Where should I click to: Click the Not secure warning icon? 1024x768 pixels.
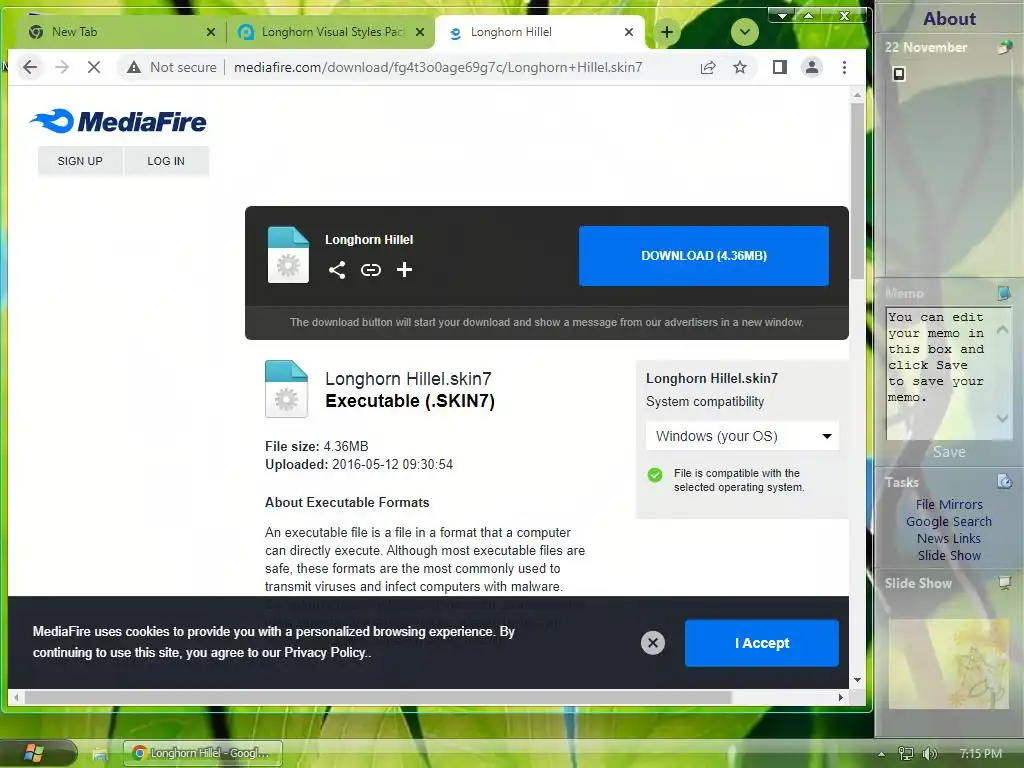coord(134,67)
